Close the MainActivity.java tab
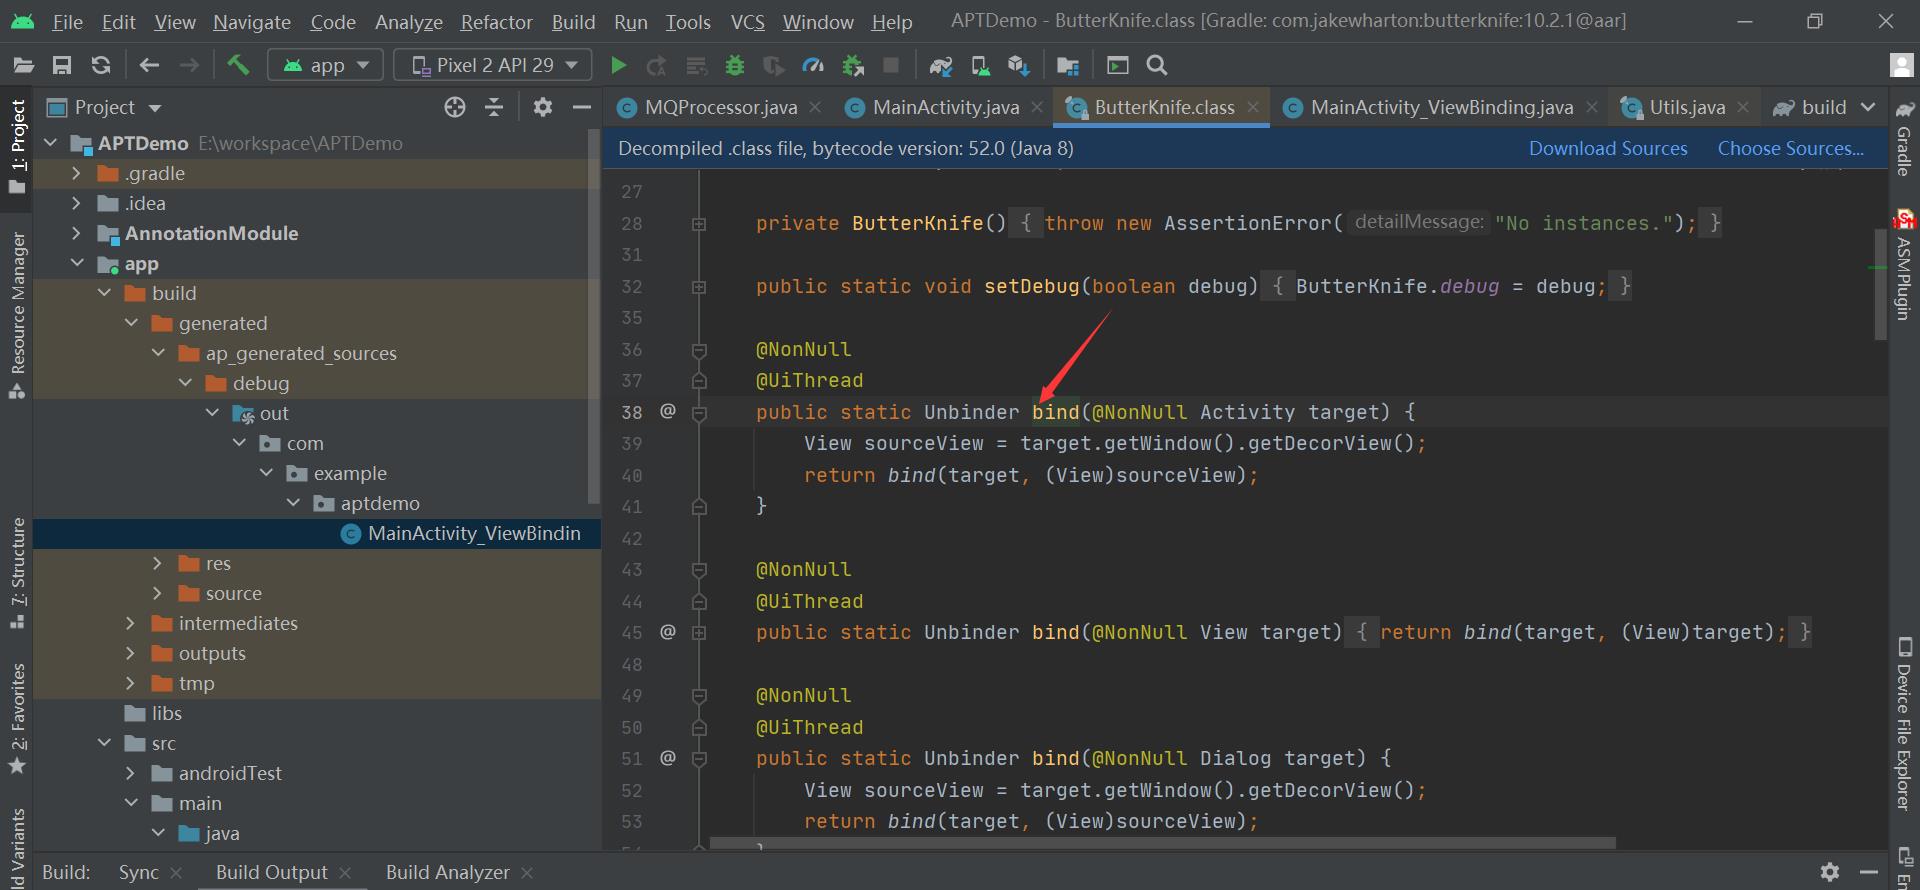Image resolution: width=1920 pixels, height=890 pixels. [1037, 106]
